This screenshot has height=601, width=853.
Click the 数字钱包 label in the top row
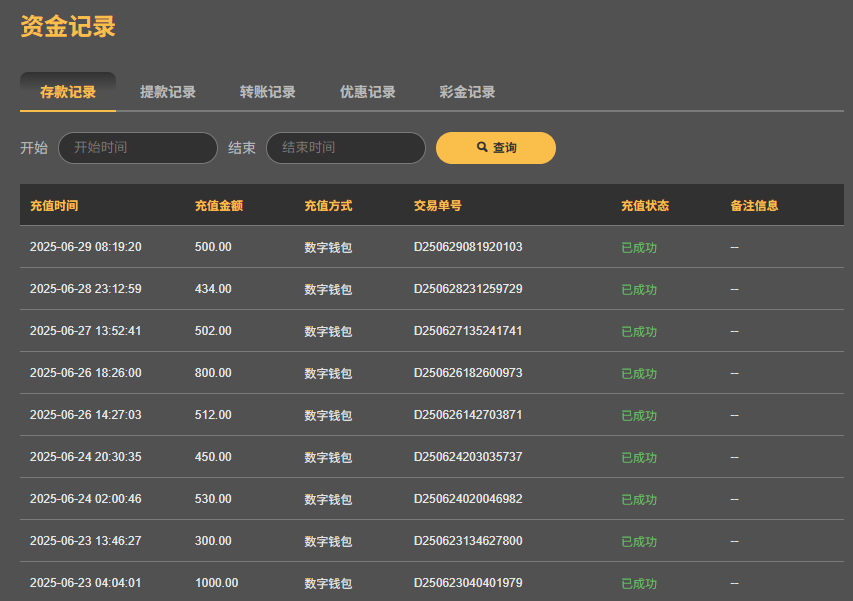click(327, 247)
